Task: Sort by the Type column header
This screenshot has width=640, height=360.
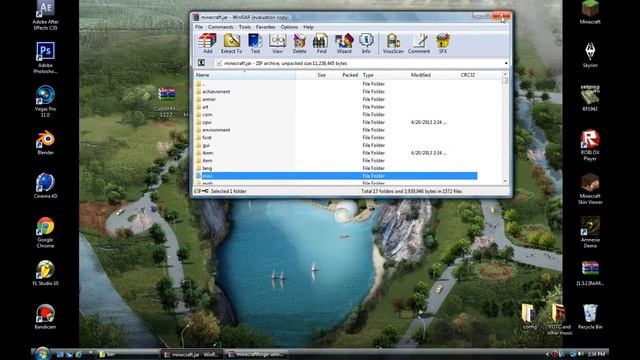Action: tap(384, 75)
